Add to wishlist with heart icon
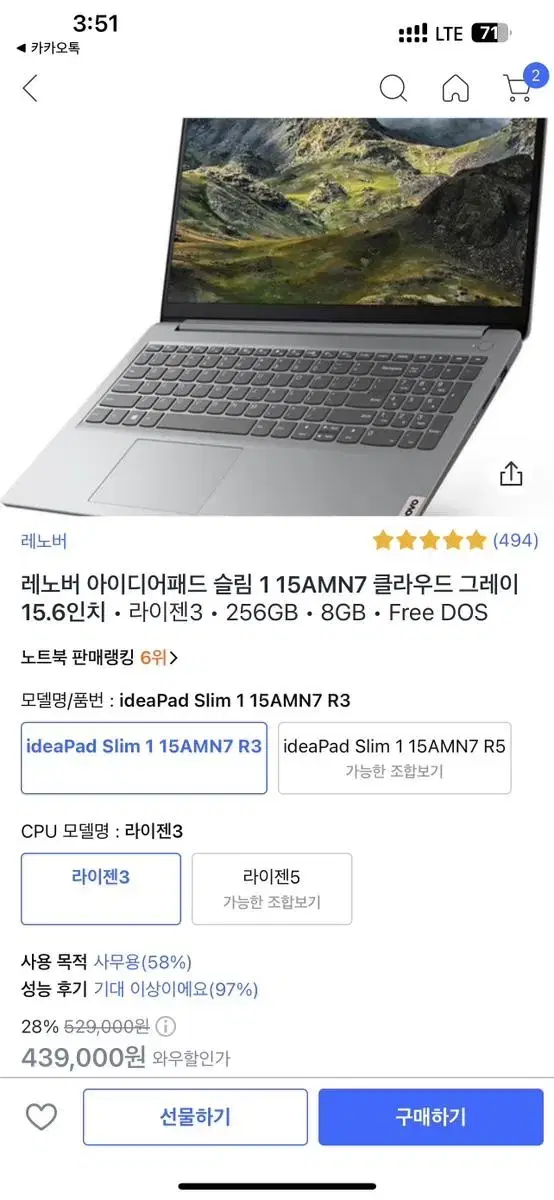554x1200 pixels. tap(41, 1117)
